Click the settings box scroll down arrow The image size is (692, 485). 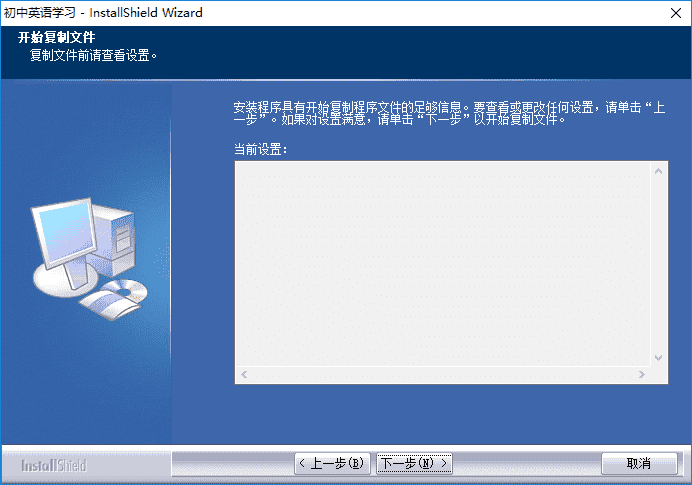coord(658,357)
